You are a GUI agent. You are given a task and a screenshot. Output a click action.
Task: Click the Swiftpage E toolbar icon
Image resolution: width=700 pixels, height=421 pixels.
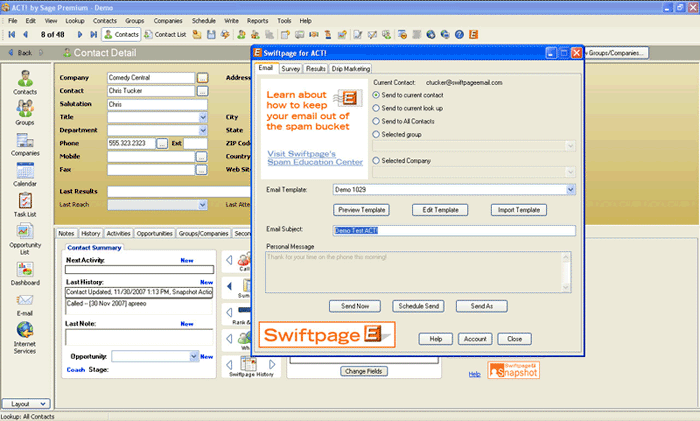pyautogui.click(x=474, y=34)
